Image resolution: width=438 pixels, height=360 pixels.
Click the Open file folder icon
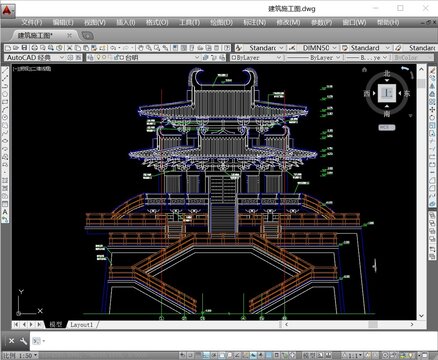pos(16,48)
